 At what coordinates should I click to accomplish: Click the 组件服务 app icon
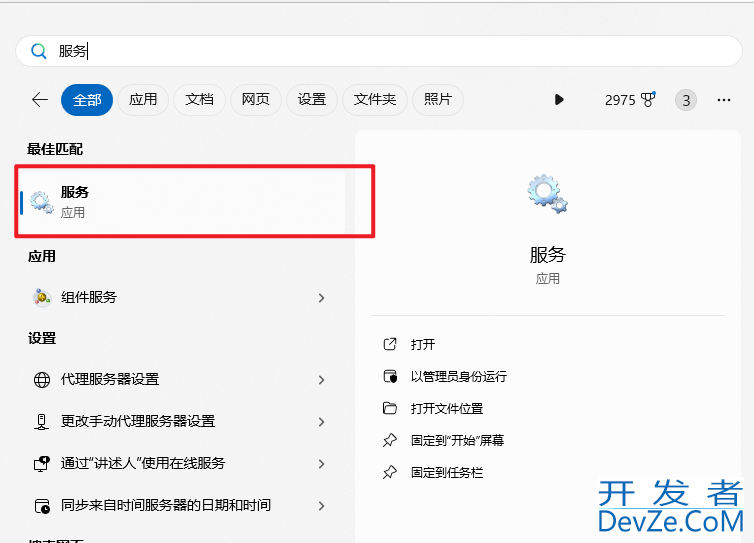point(42,297)
